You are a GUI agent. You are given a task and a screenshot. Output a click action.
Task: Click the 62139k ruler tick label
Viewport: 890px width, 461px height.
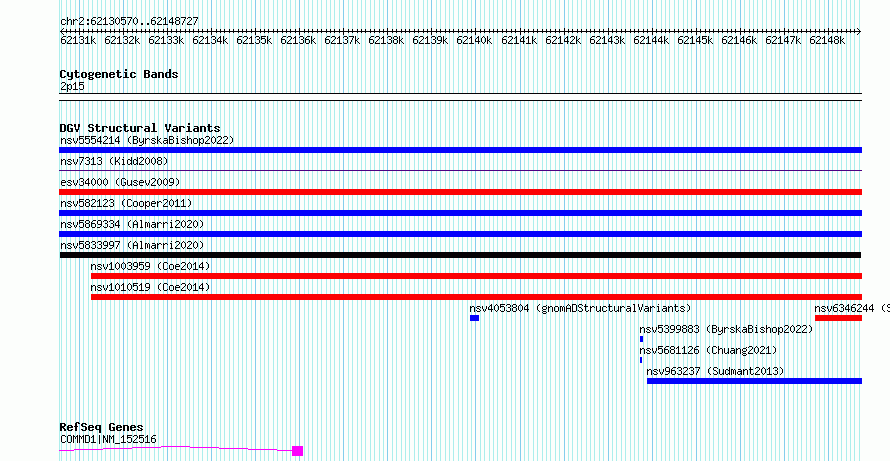pos(430,41)
